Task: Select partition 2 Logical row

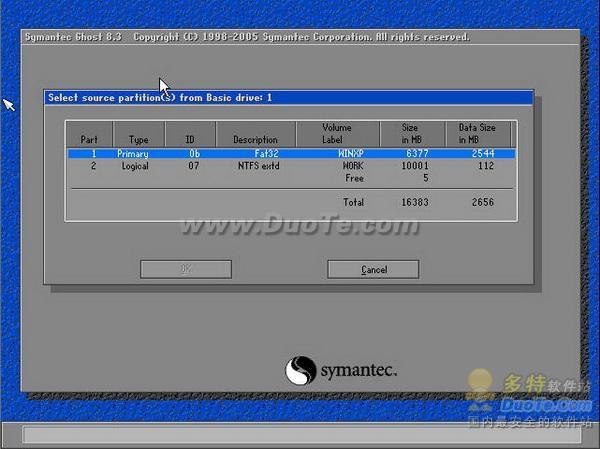Action: point(292,166)
